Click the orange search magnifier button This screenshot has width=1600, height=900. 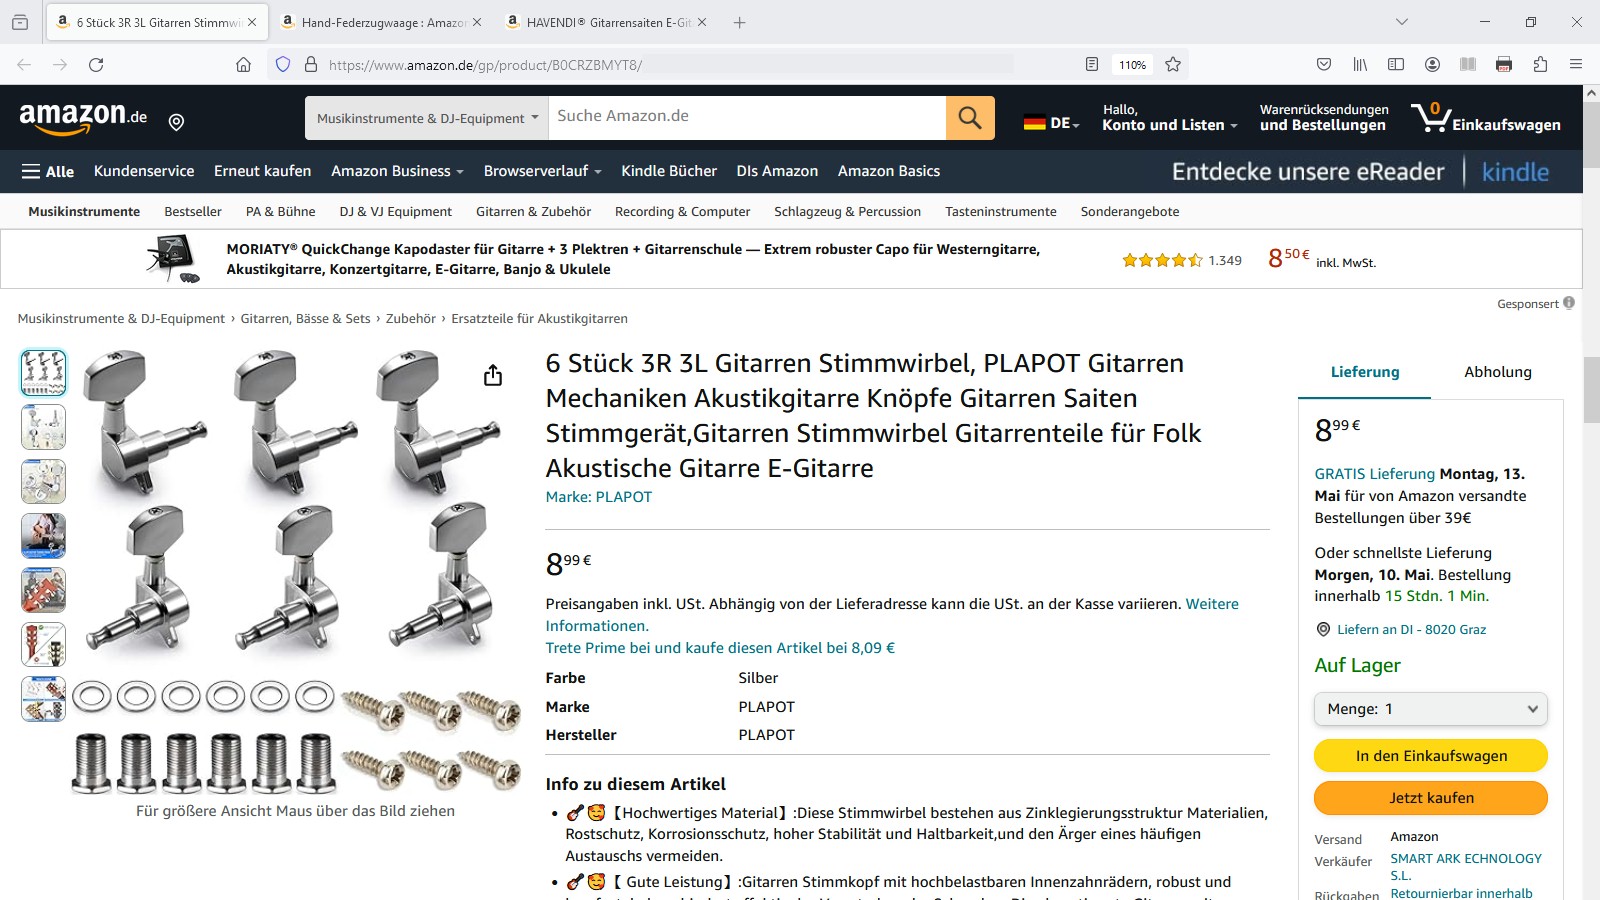[x=970, y=118]
